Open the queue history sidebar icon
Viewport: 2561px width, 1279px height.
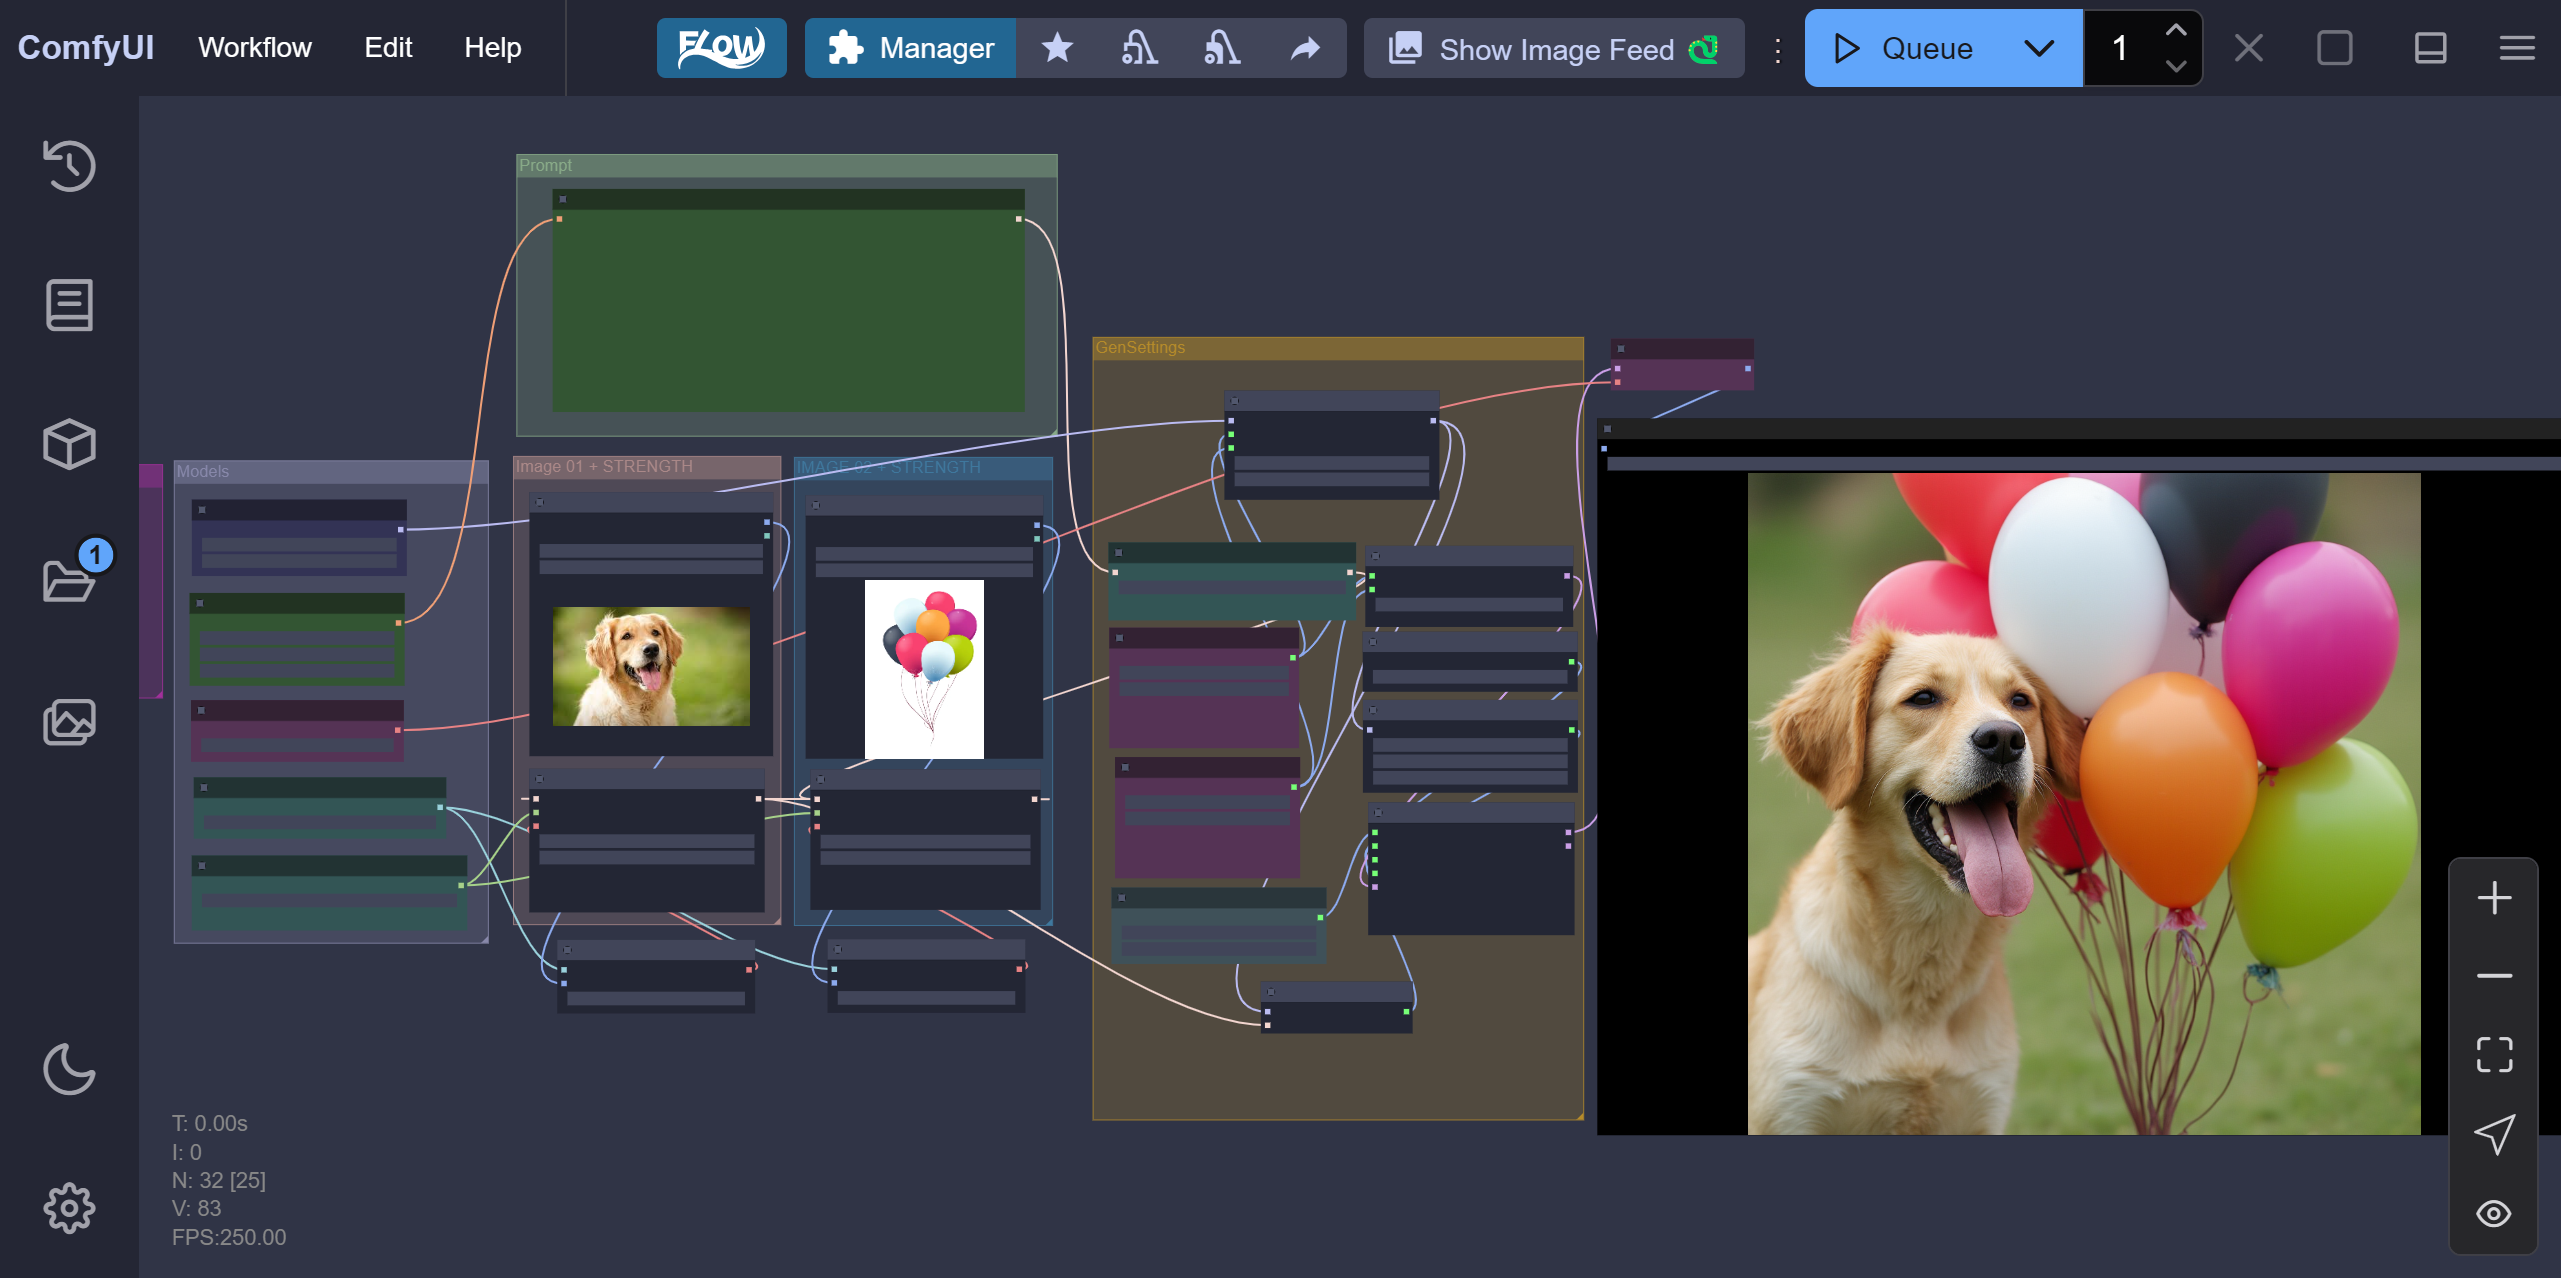tap(69, 166)
